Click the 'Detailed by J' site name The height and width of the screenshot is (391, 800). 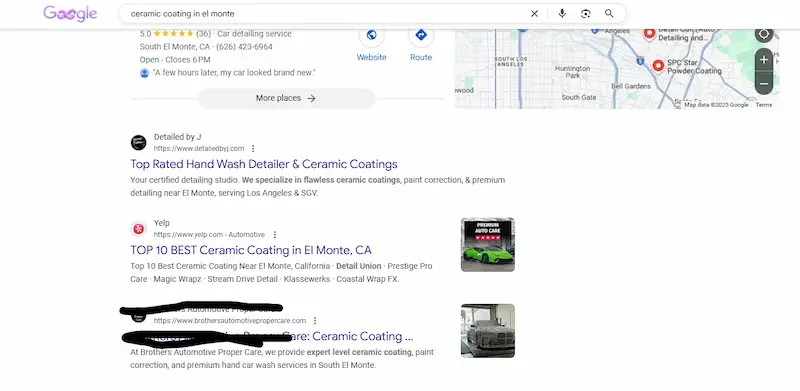pyautogui.click(x=178, y=137)
